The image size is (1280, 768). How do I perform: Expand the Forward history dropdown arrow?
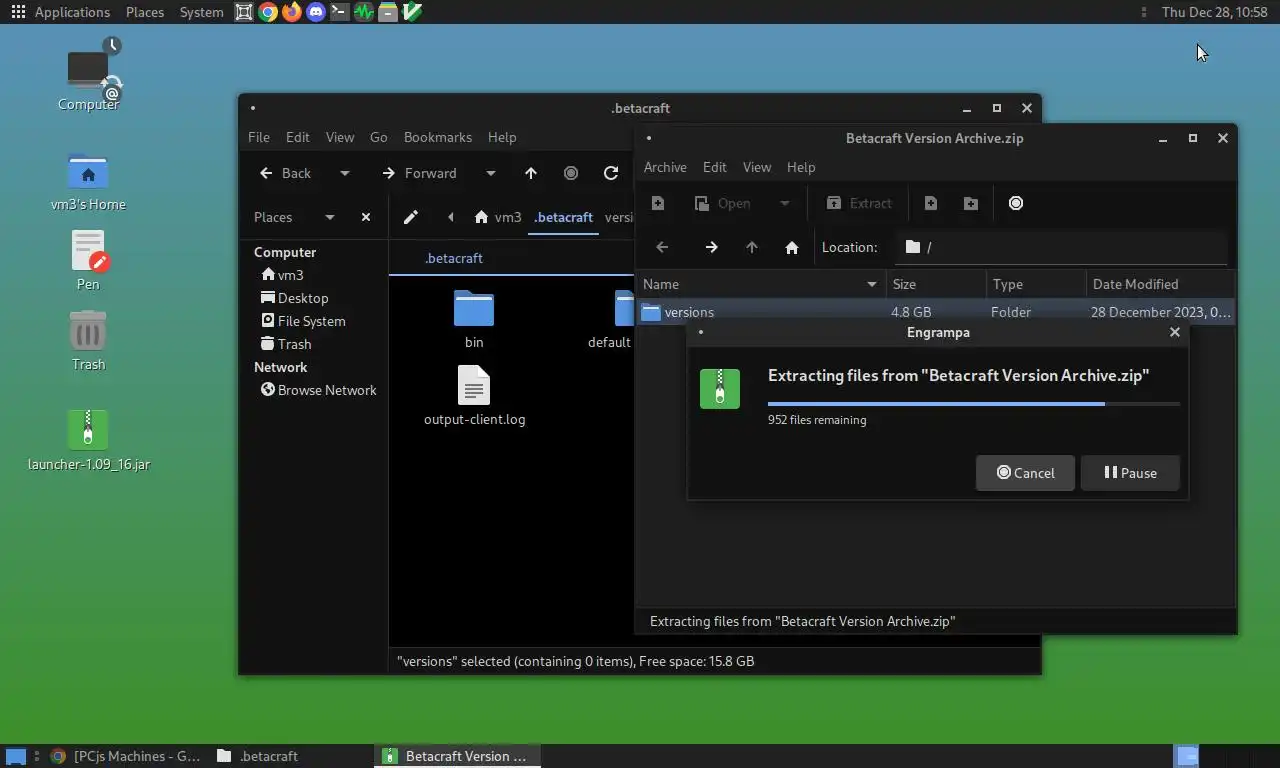(x=490, y=173)
